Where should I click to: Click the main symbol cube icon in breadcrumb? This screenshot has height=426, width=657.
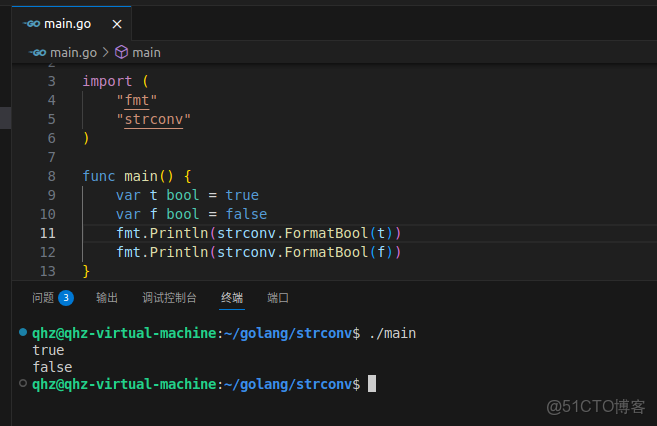tap(121, 52)
